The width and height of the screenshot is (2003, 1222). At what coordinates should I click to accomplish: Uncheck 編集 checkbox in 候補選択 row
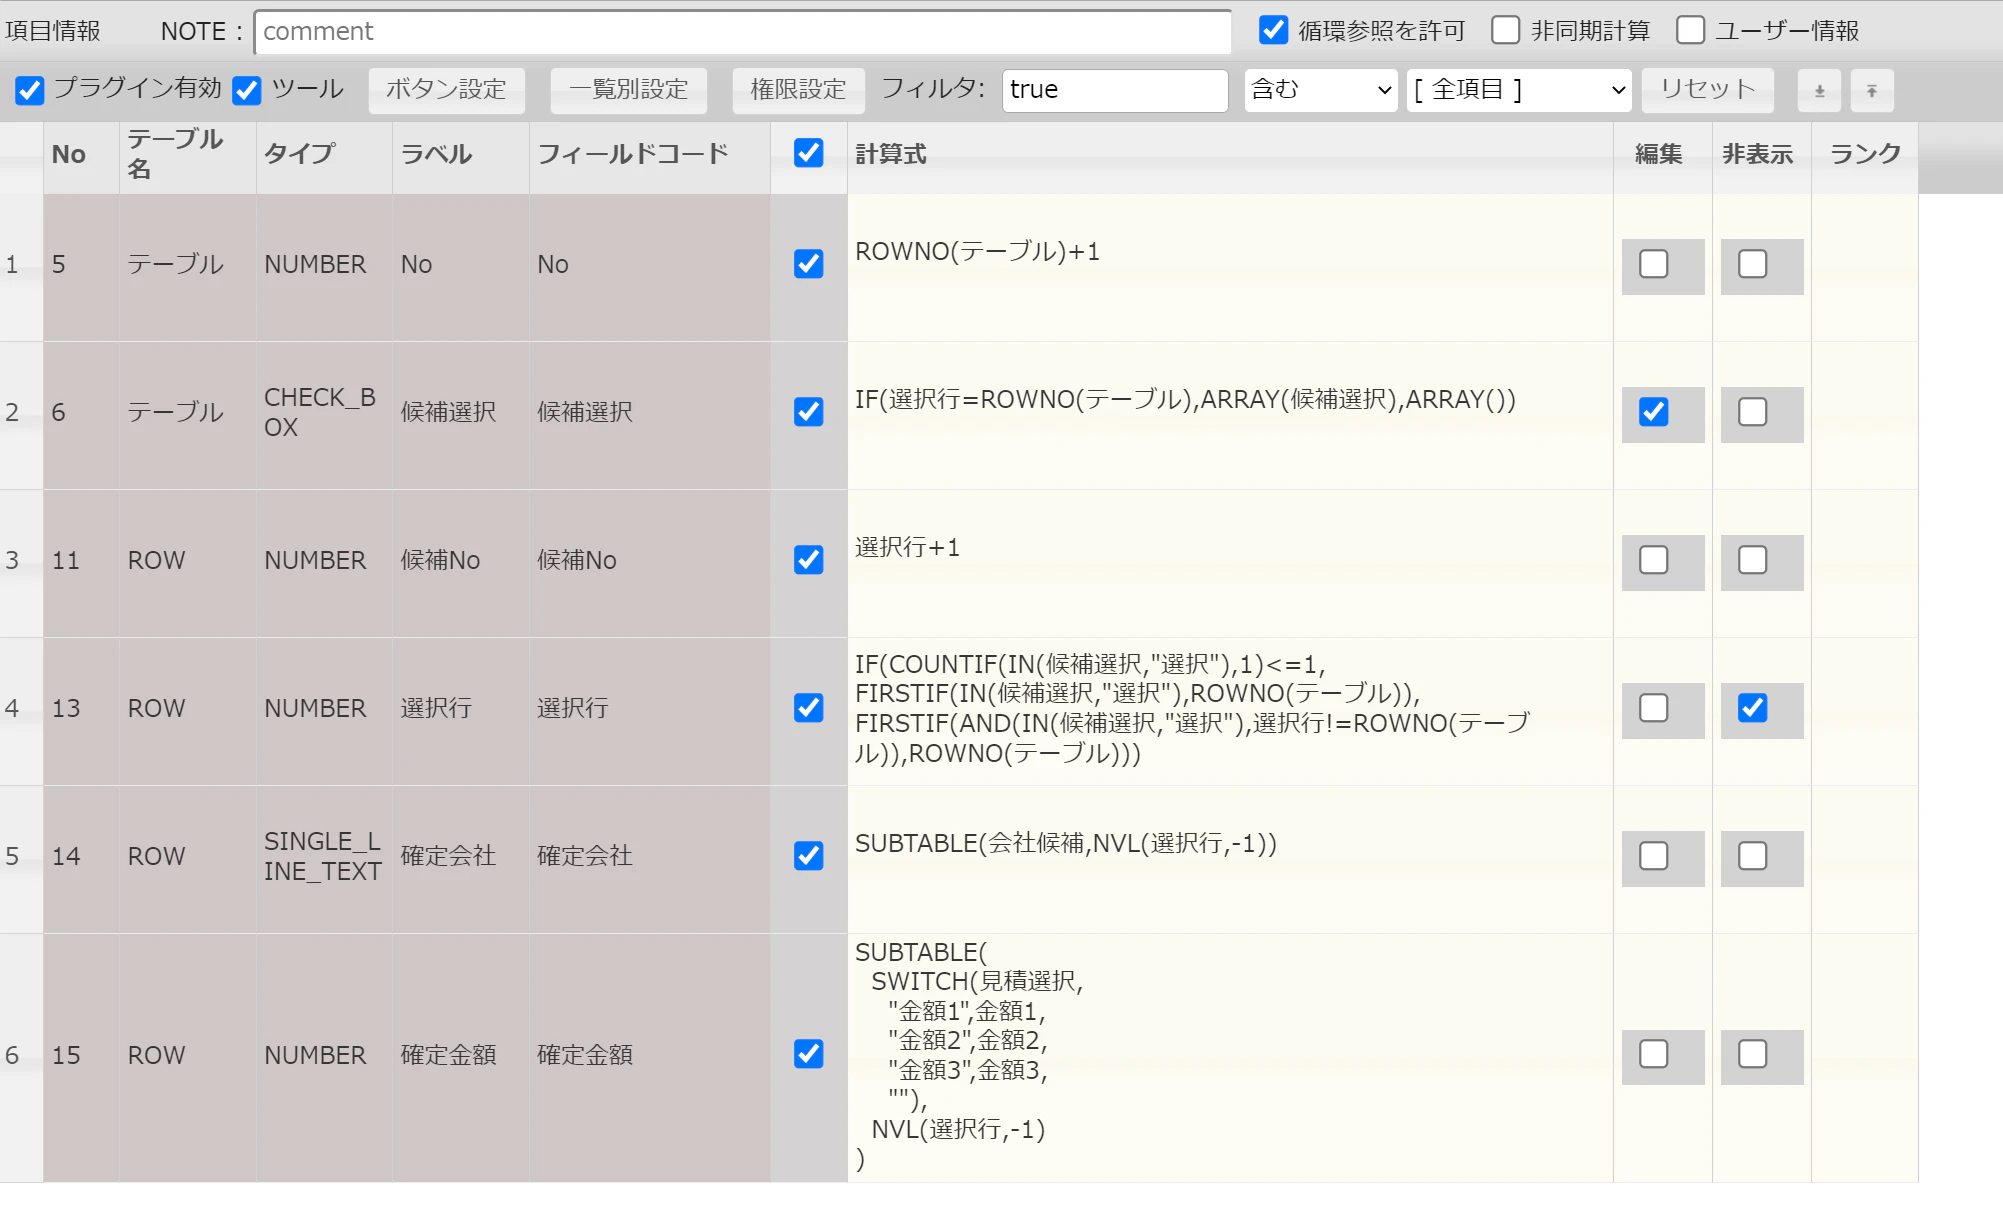click(1654, 412)
